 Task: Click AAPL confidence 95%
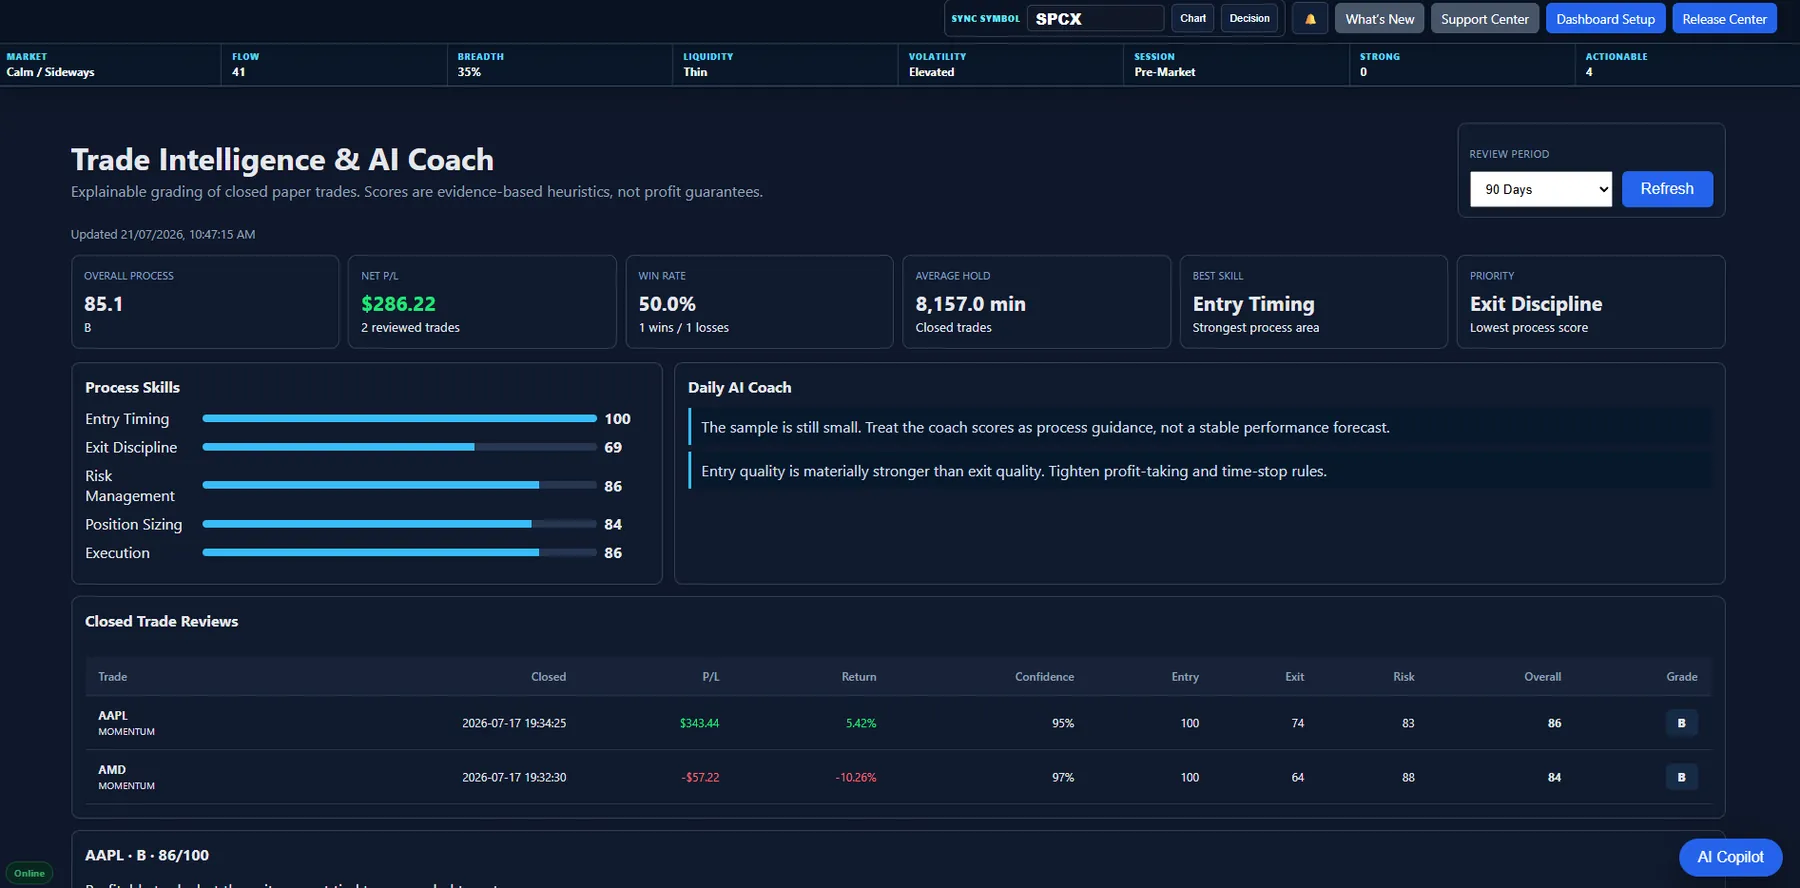(1063, 723)
